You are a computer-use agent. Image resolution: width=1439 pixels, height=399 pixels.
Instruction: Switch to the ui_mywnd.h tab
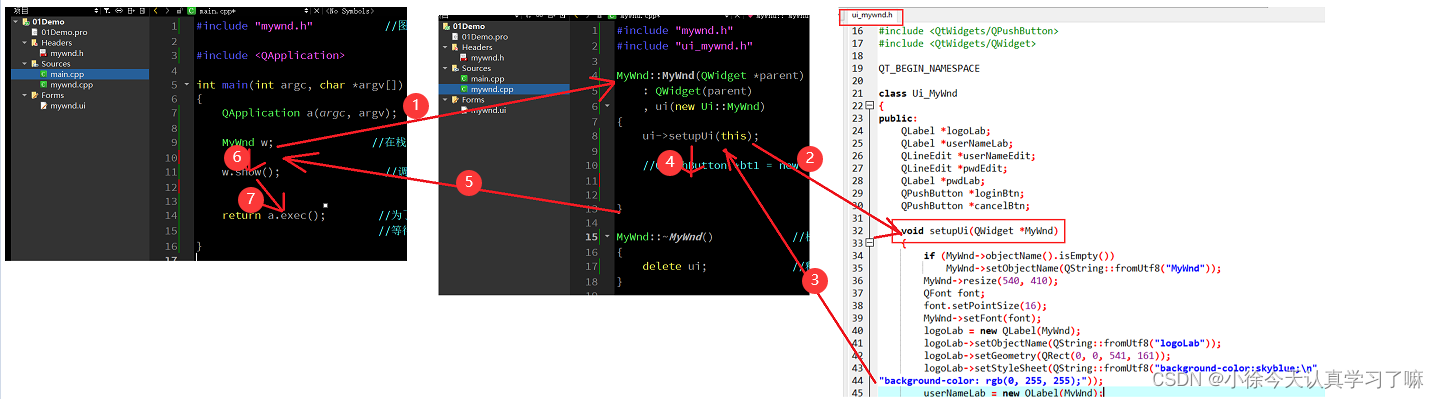(x=871, y=15)
